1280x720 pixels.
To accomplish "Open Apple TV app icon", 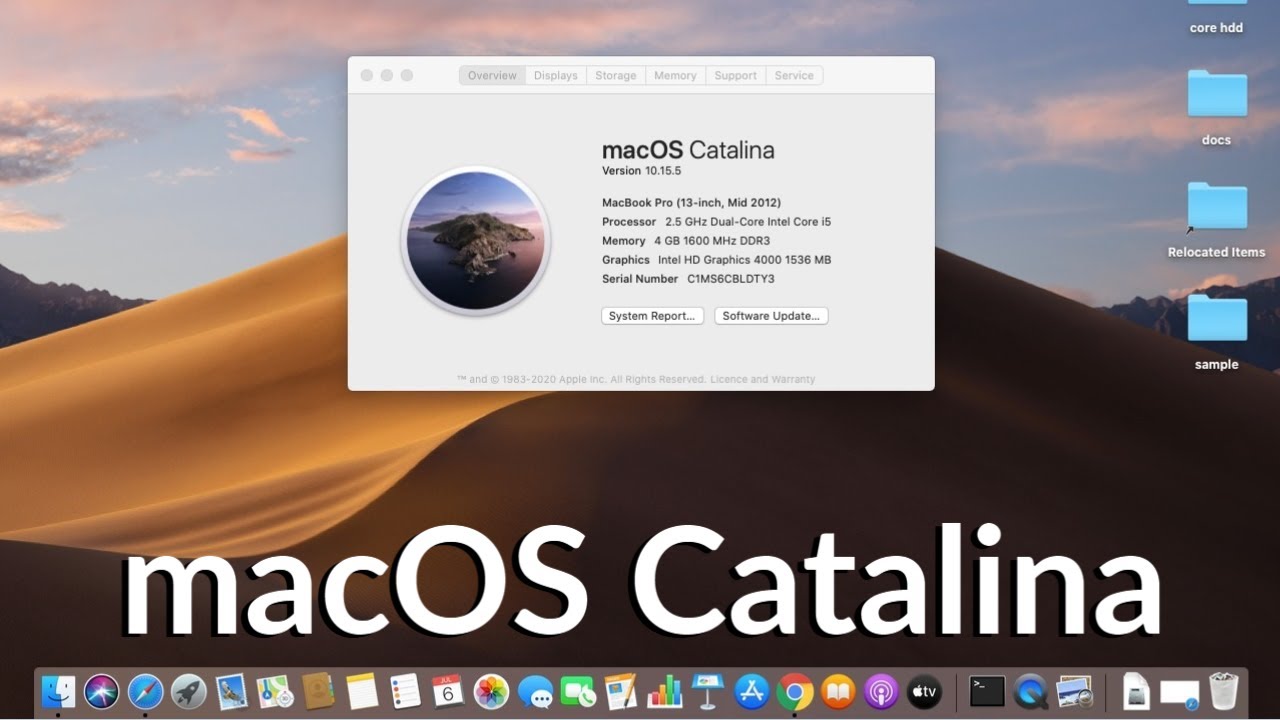I will 924,691.
